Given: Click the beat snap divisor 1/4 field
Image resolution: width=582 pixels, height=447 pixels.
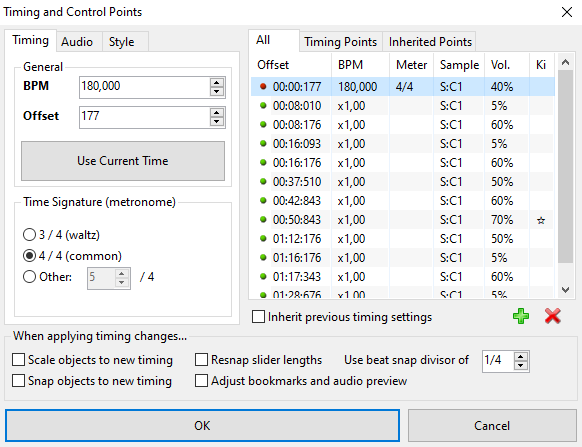Looking at the screenshot, I should point(498,361).
